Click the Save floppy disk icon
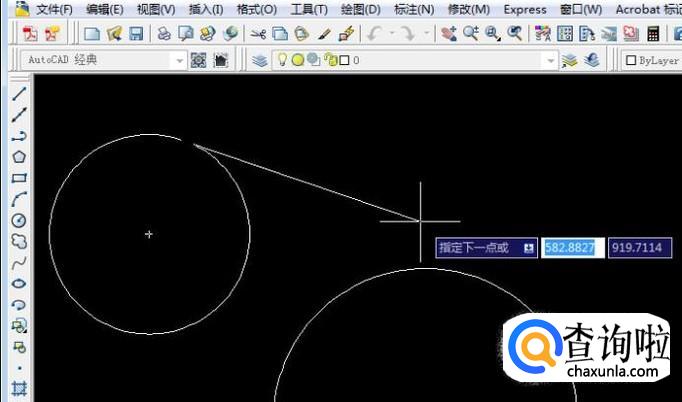682x402 pixels. 136,34
